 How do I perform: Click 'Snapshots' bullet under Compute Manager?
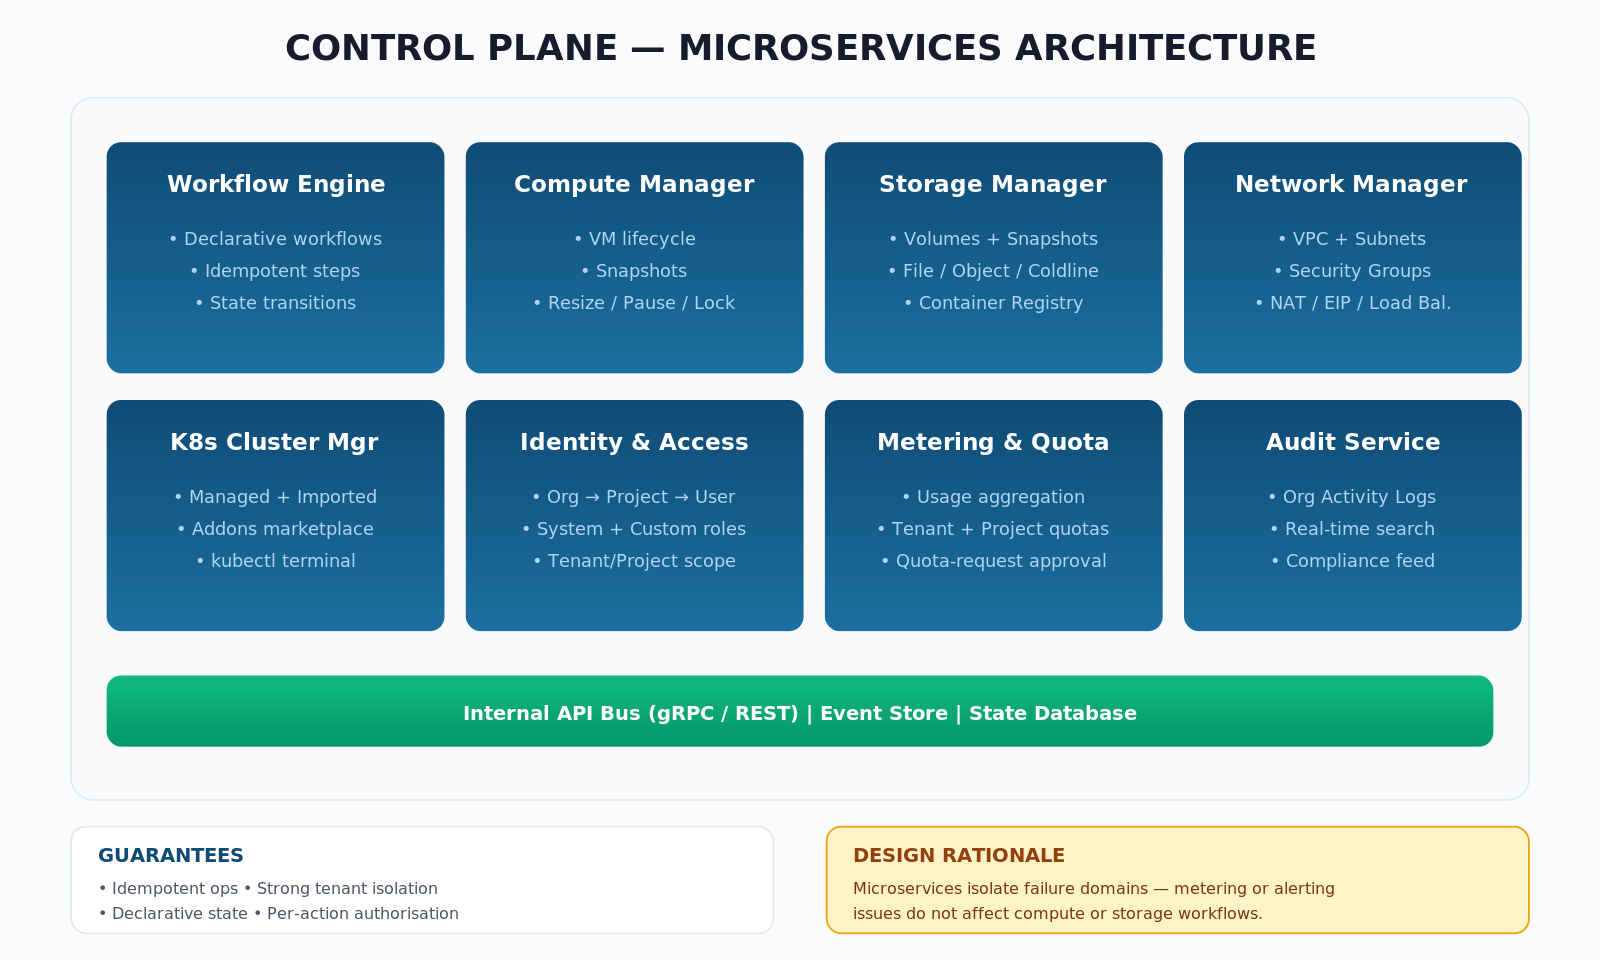point(634,271)
